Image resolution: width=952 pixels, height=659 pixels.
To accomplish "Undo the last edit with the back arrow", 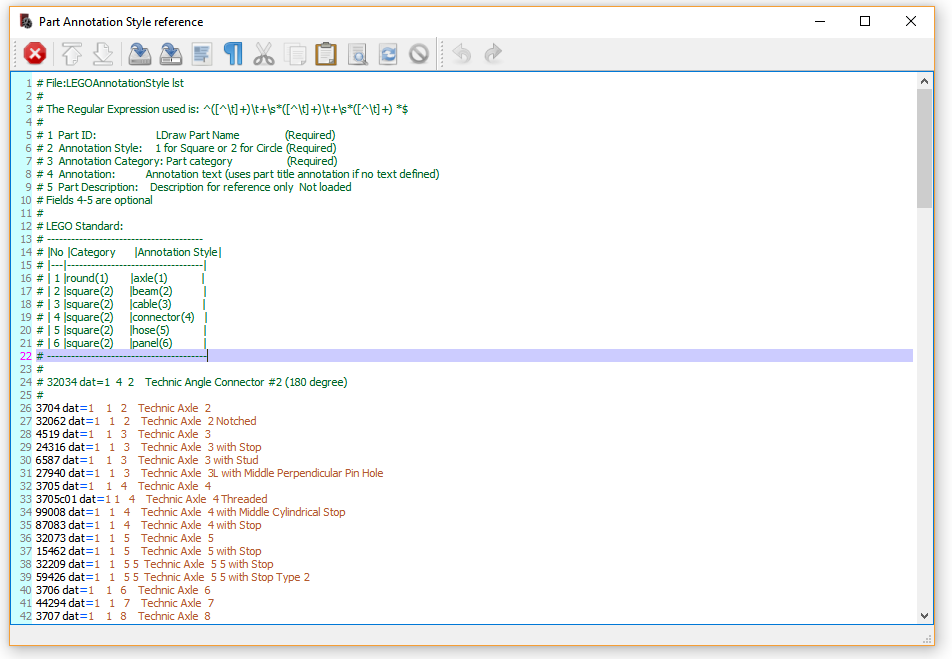I will tap(460, 53).
